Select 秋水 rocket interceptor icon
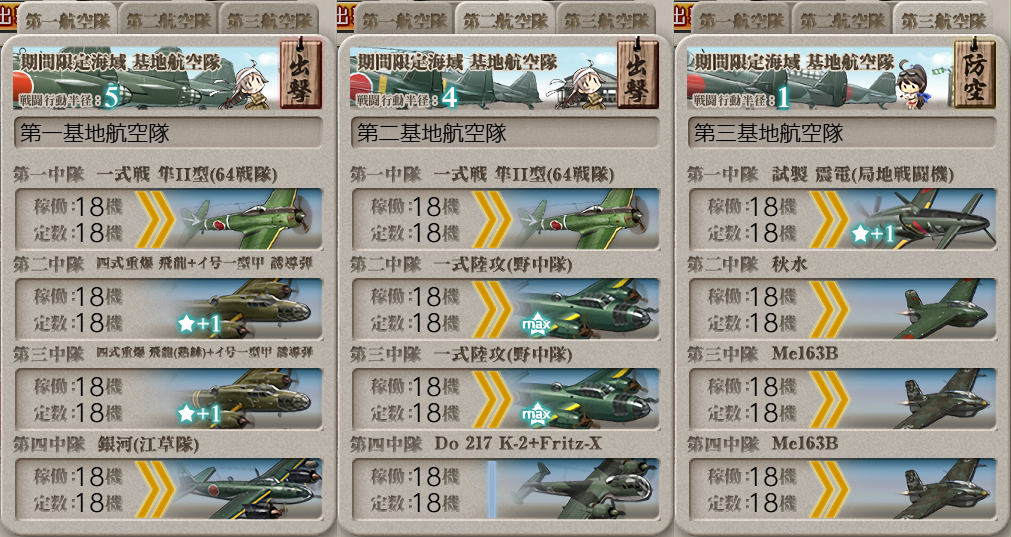Screen dimensions: 1011x537 coord(939,309)
